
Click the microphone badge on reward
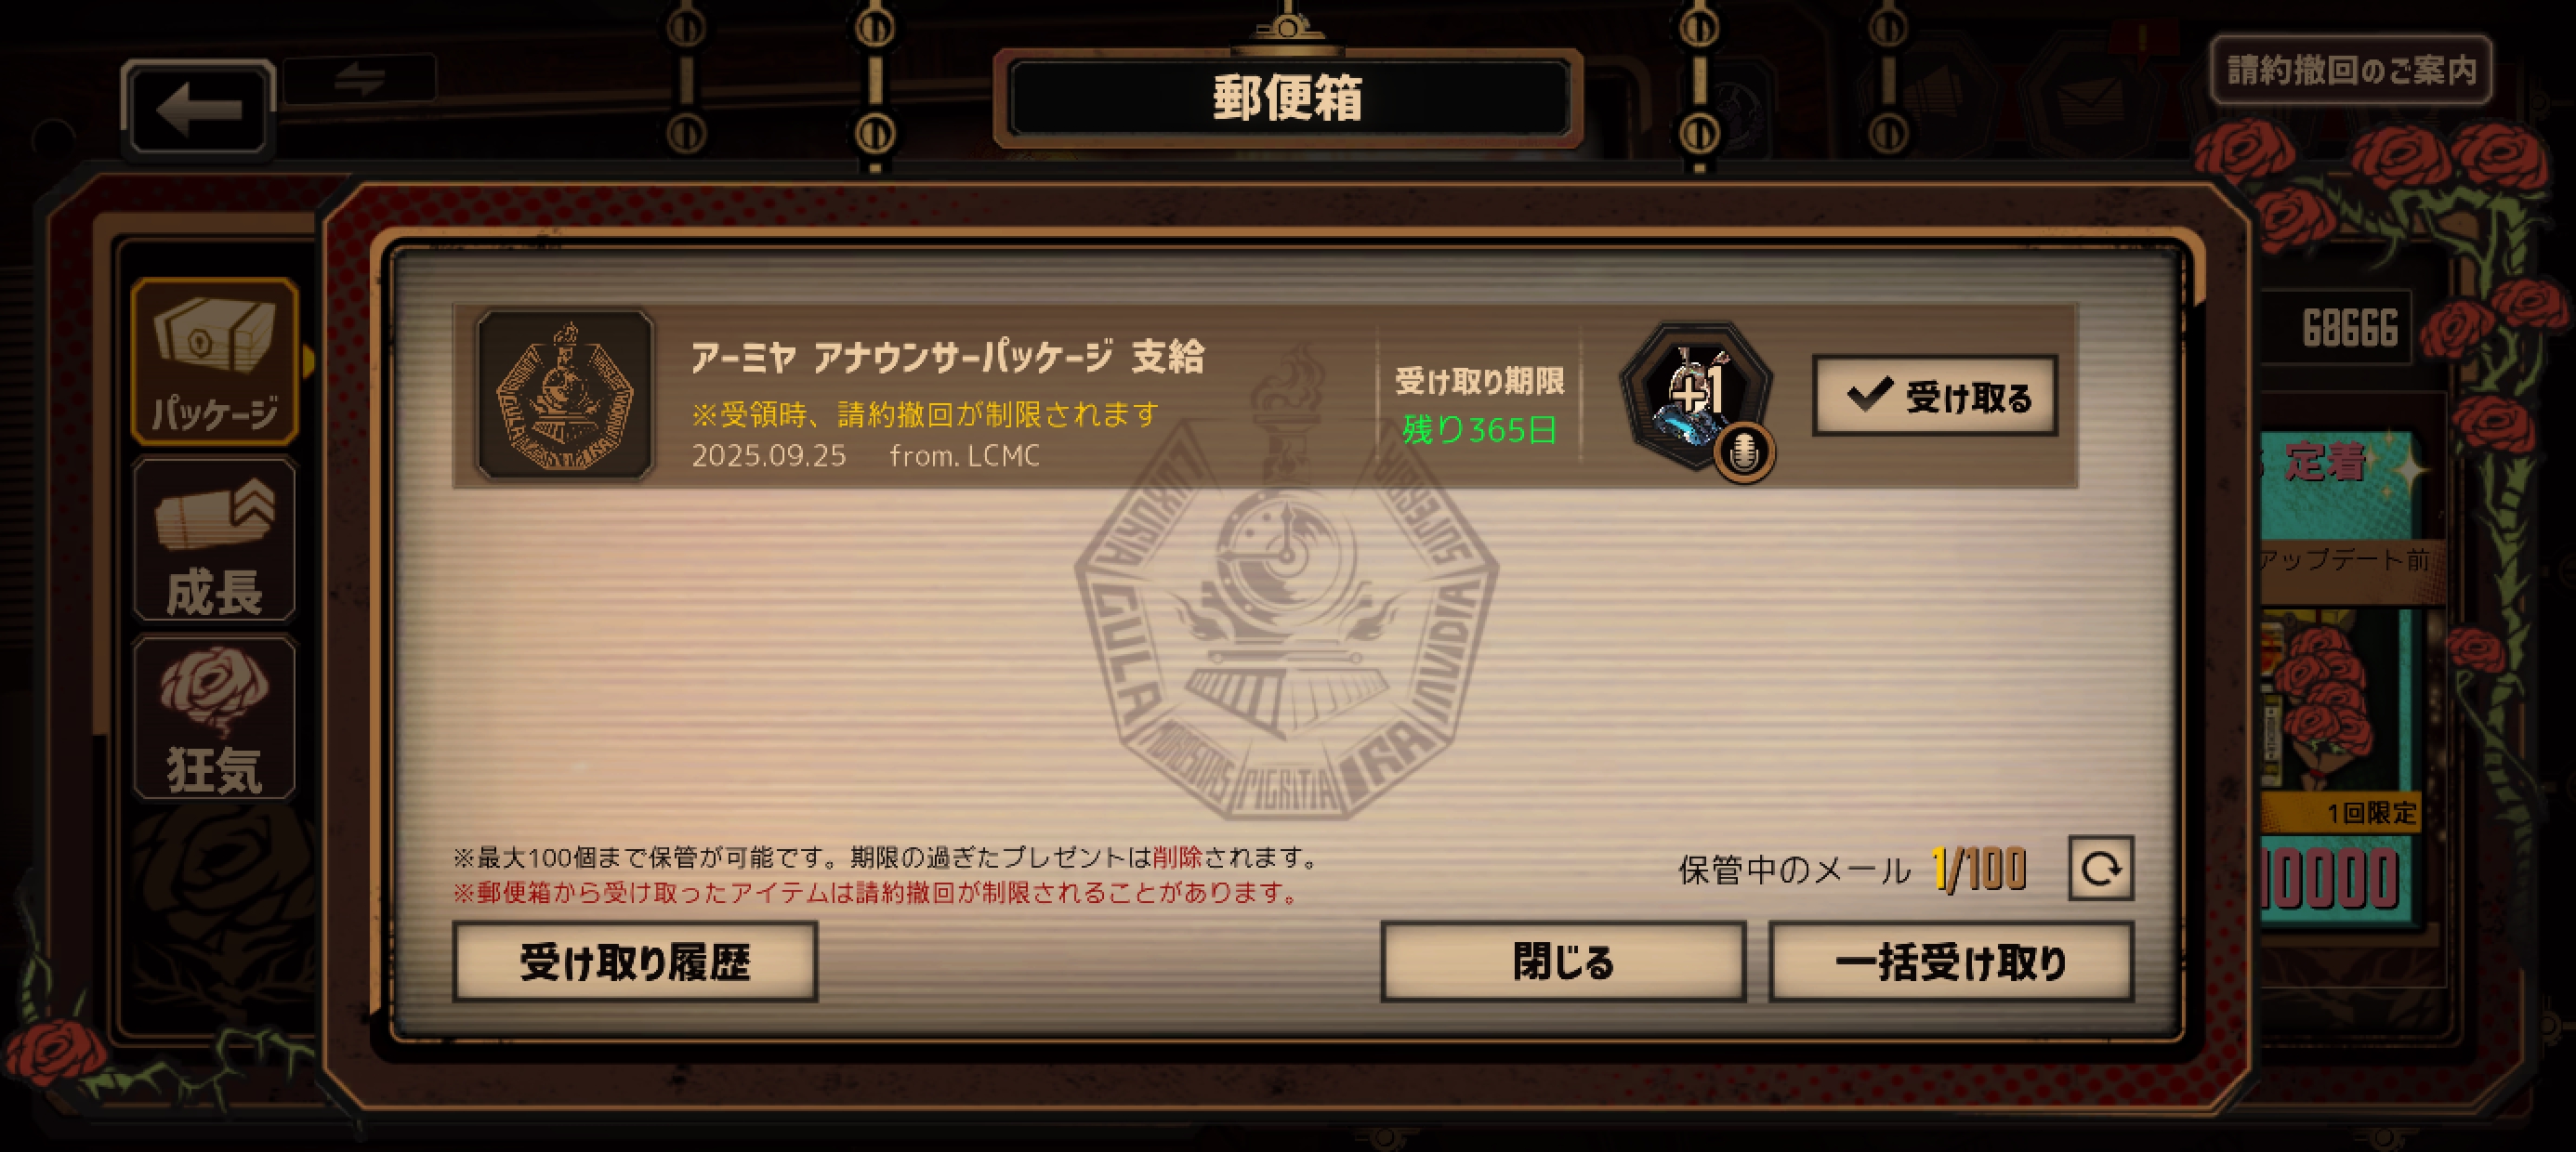pyautogui.click(x=1744, y=453)
